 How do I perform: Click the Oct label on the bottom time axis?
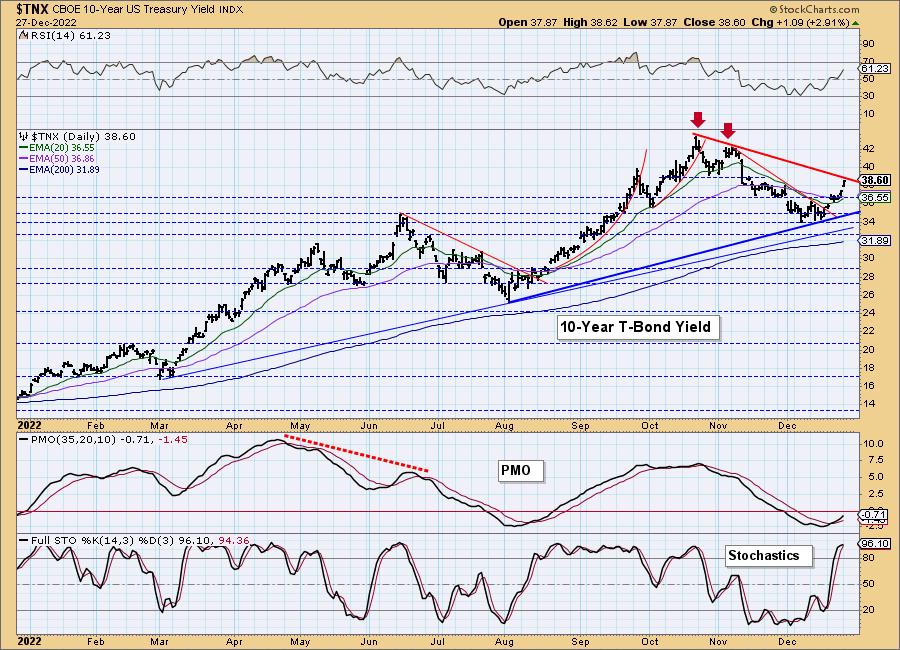[650, 641]
